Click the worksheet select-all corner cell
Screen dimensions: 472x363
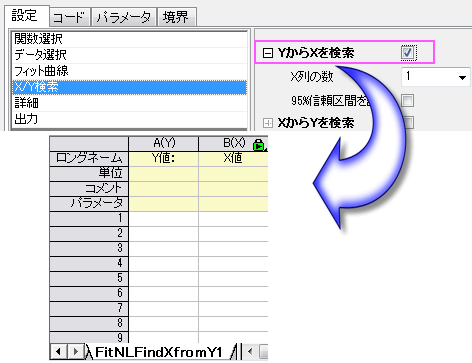pos(89,144)
